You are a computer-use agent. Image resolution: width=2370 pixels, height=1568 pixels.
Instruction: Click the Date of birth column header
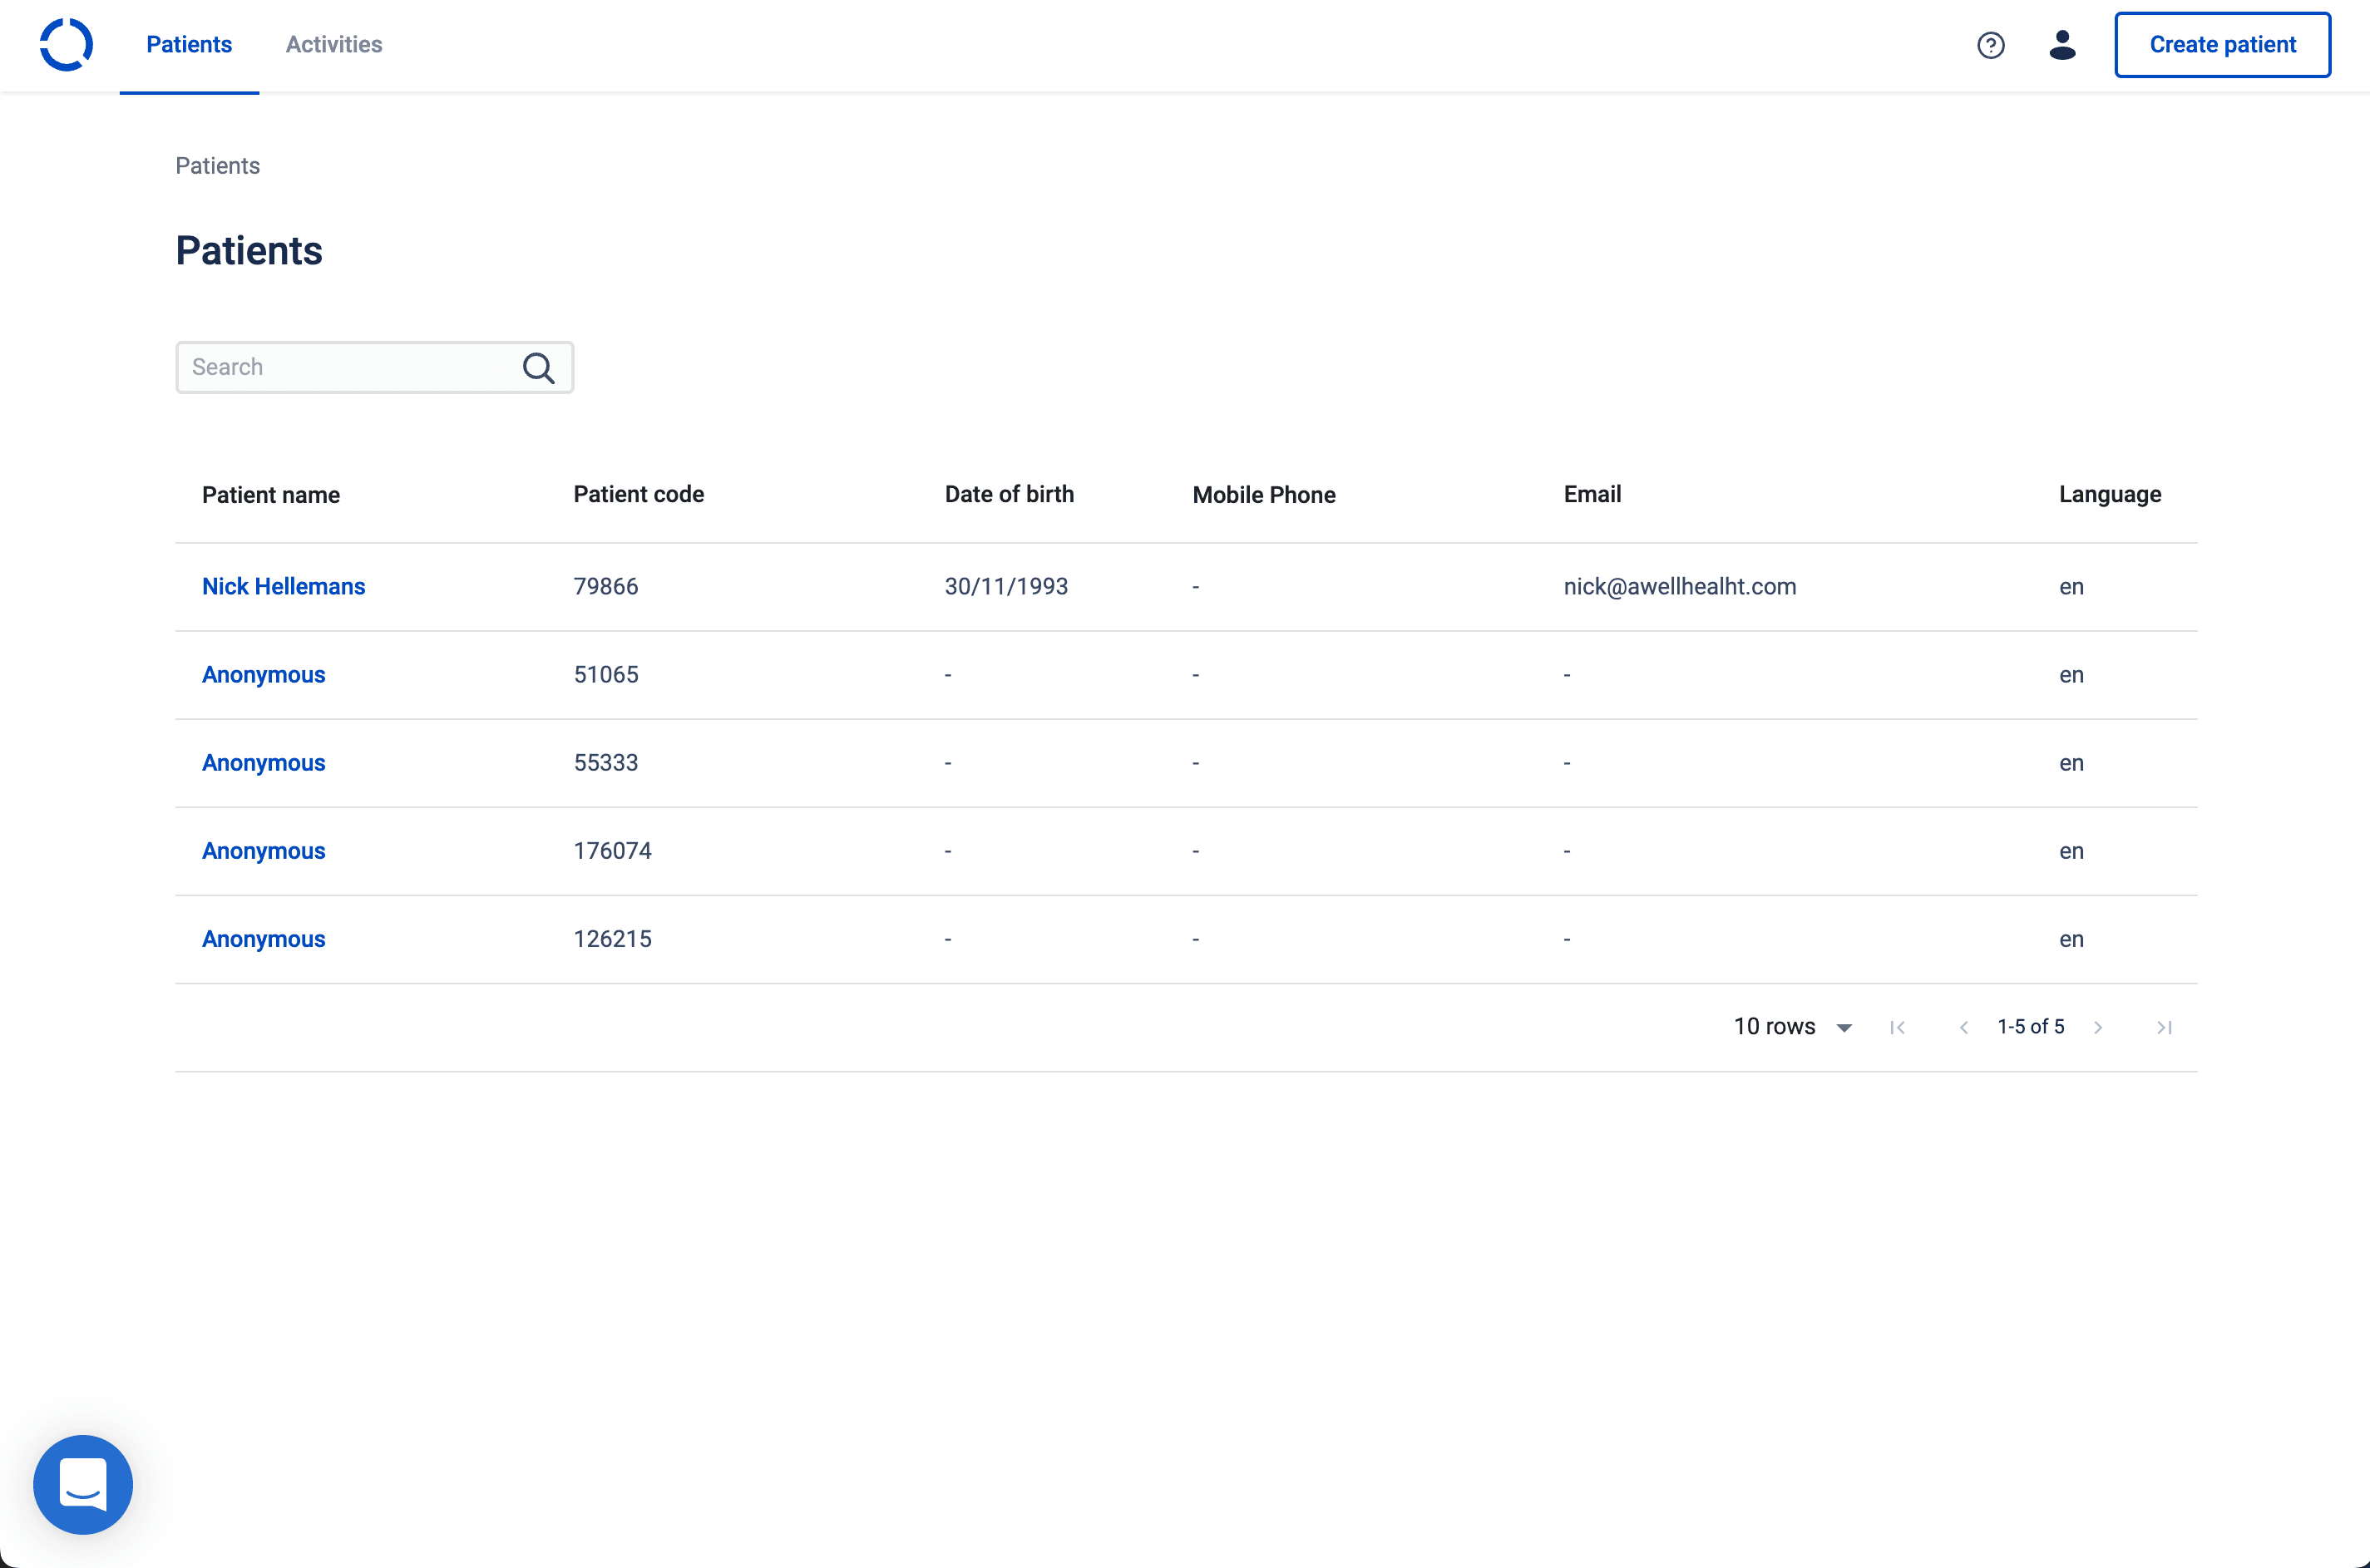click(x=1009, y=494)
